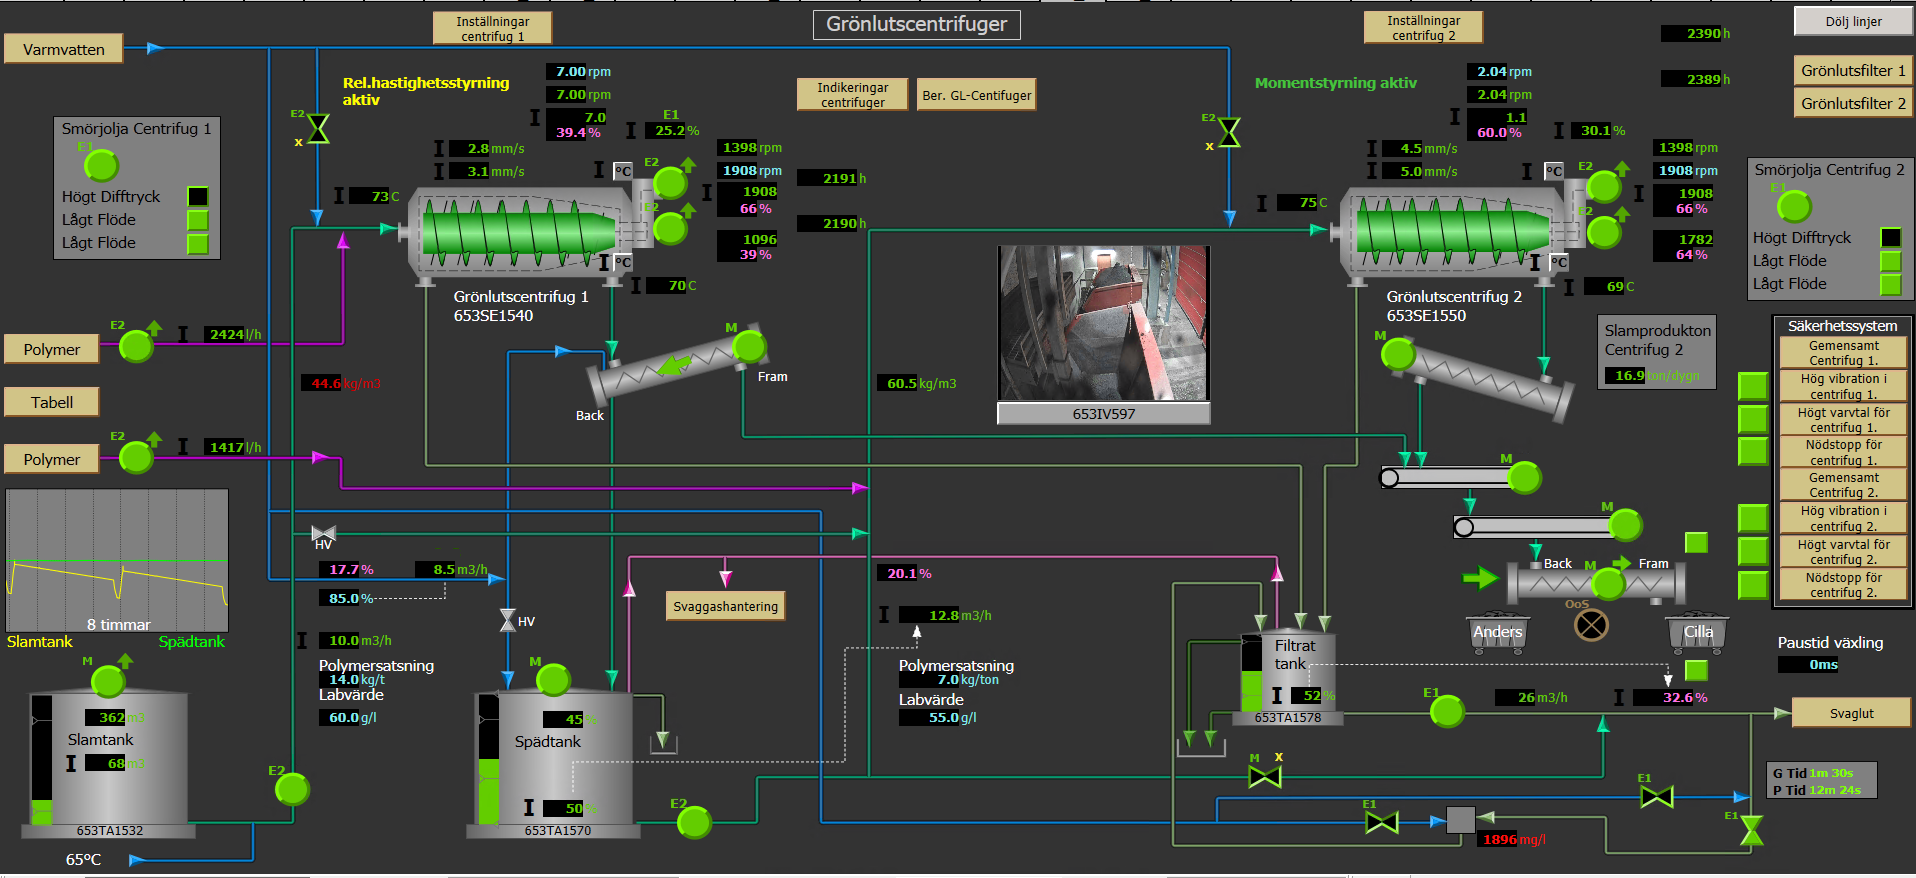Click the Svaggashantering button
Image resolution: width=1916 pixels, height=878 pixels.
(x=725, y=606)
